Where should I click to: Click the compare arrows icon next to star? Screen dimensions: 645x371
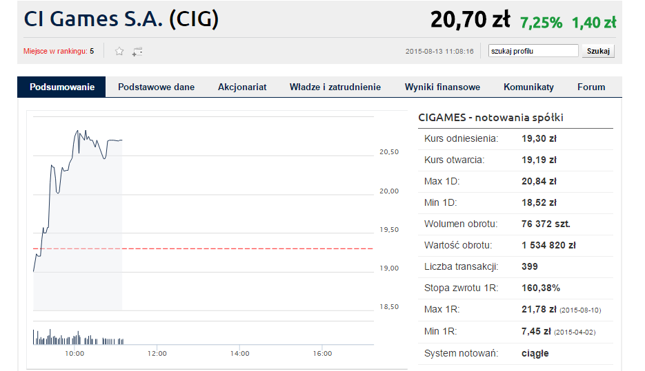[x=137, y=51]
